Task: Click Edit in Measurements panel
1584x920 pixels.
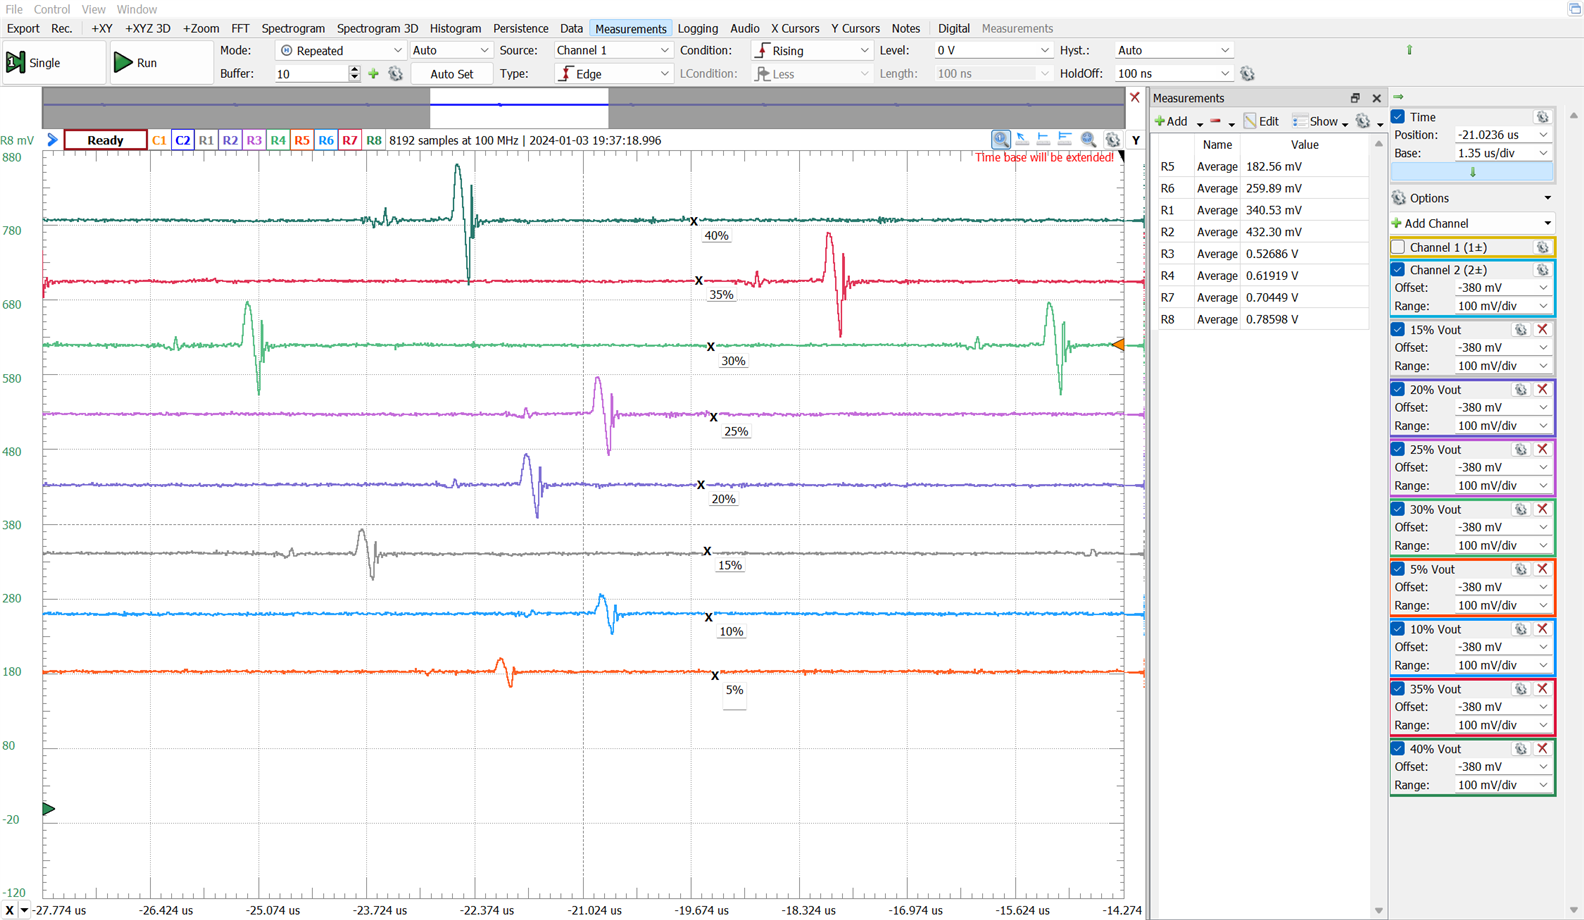Action: 1261,121
